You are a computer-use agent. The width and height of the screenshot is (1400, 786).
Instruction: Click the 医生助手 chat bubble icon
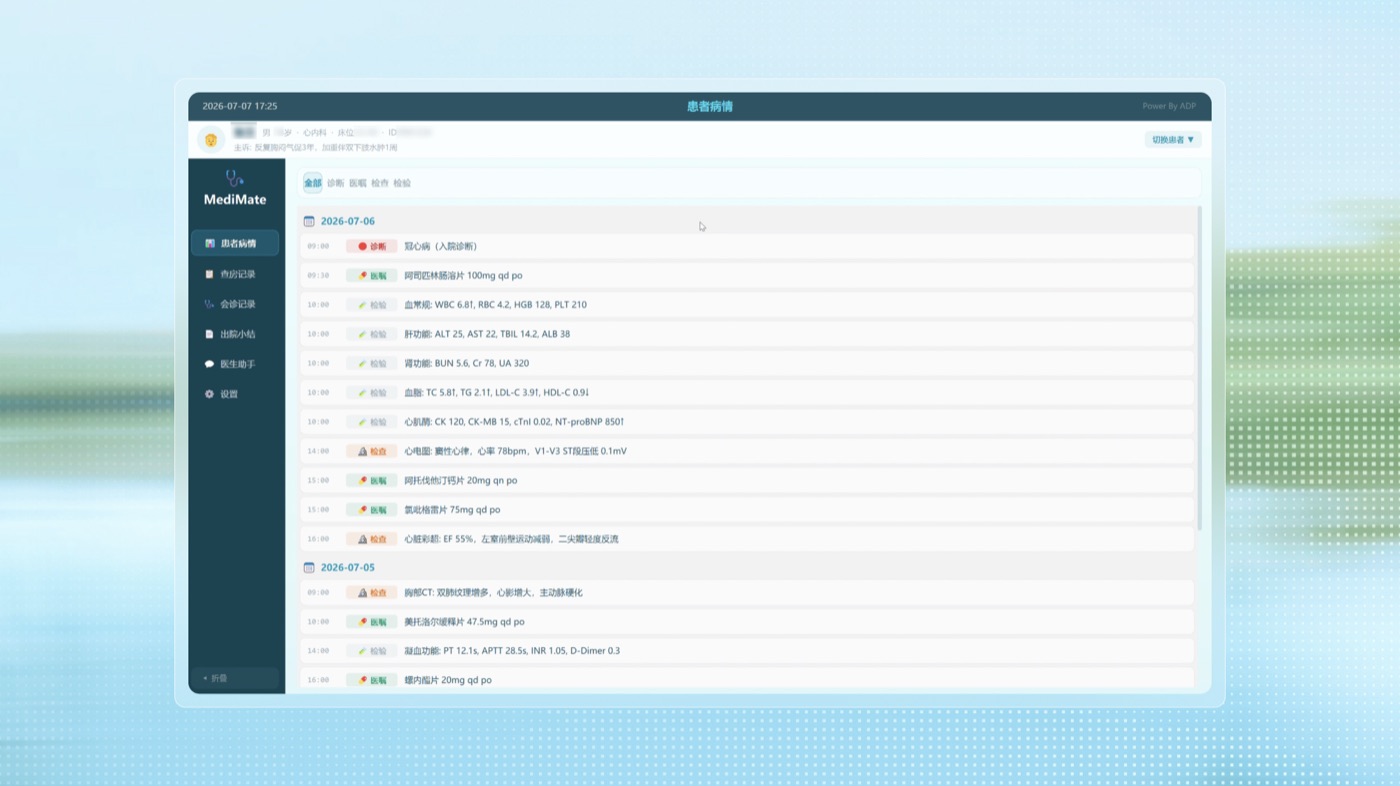tap(210, 364)
